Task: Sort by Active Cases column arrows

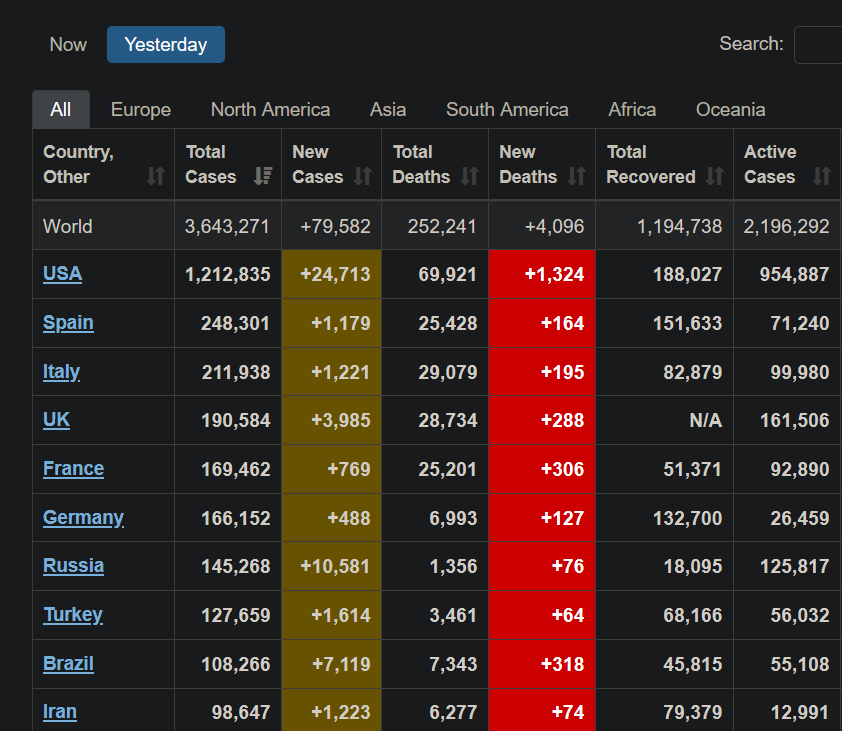Action: click(822, 176)
